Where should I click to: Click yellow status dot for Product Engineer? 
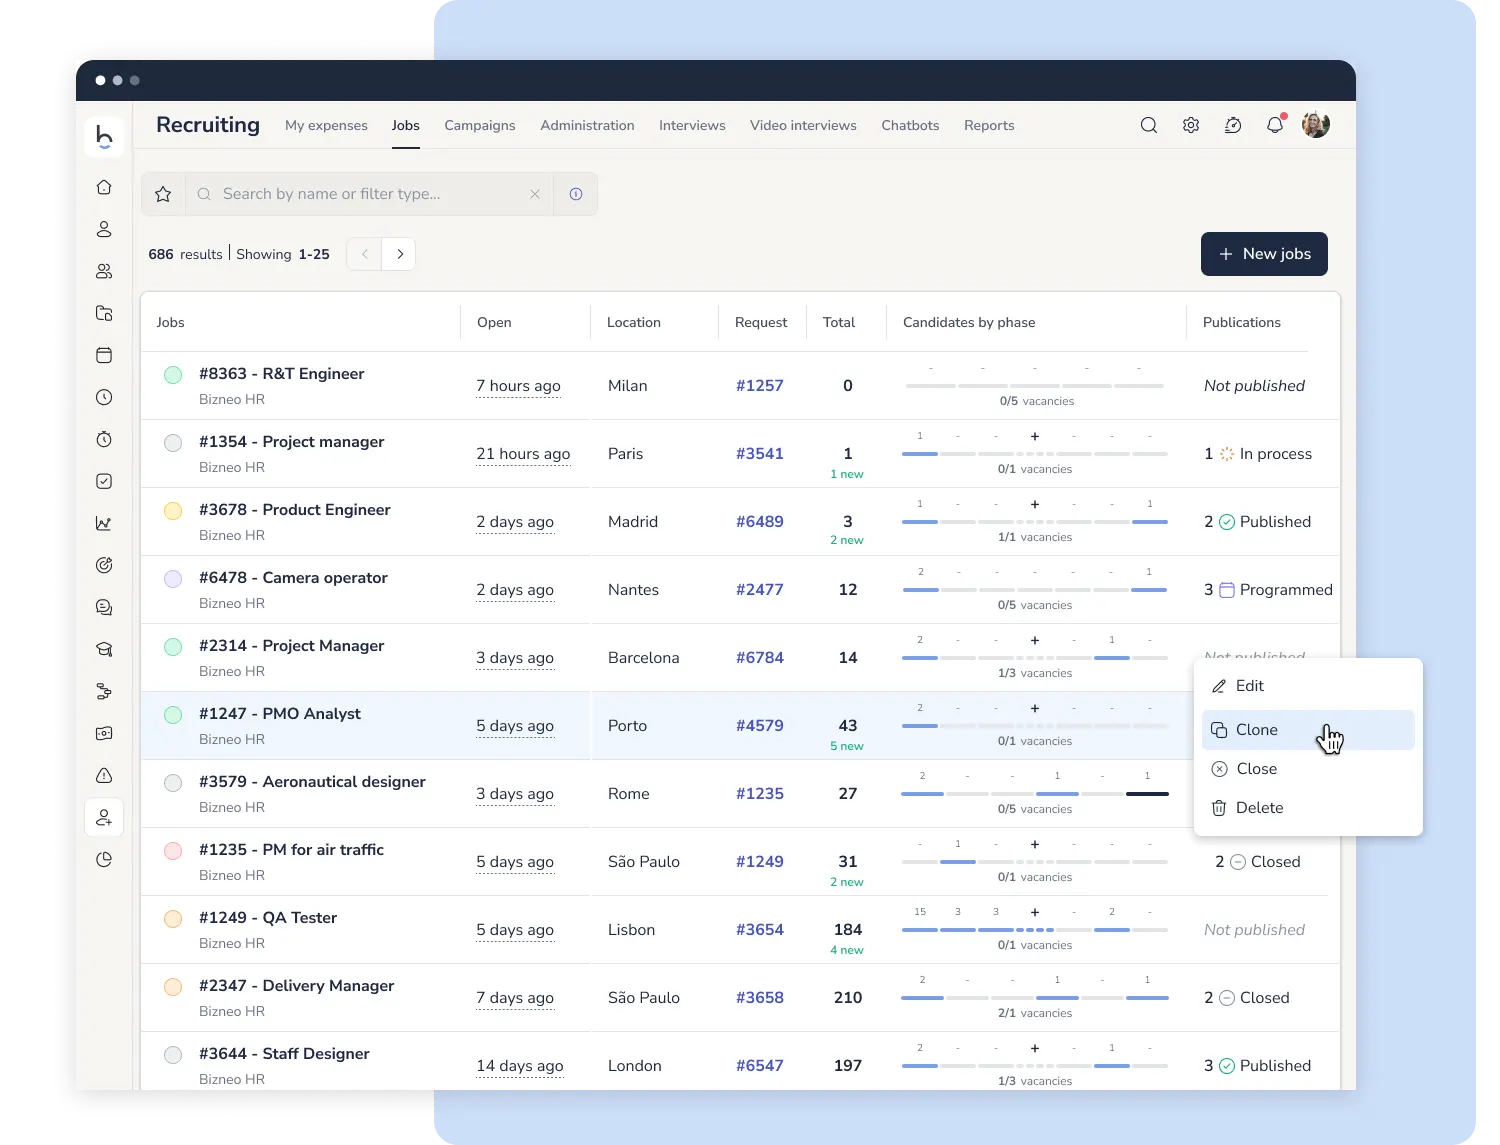coord(173,511)
